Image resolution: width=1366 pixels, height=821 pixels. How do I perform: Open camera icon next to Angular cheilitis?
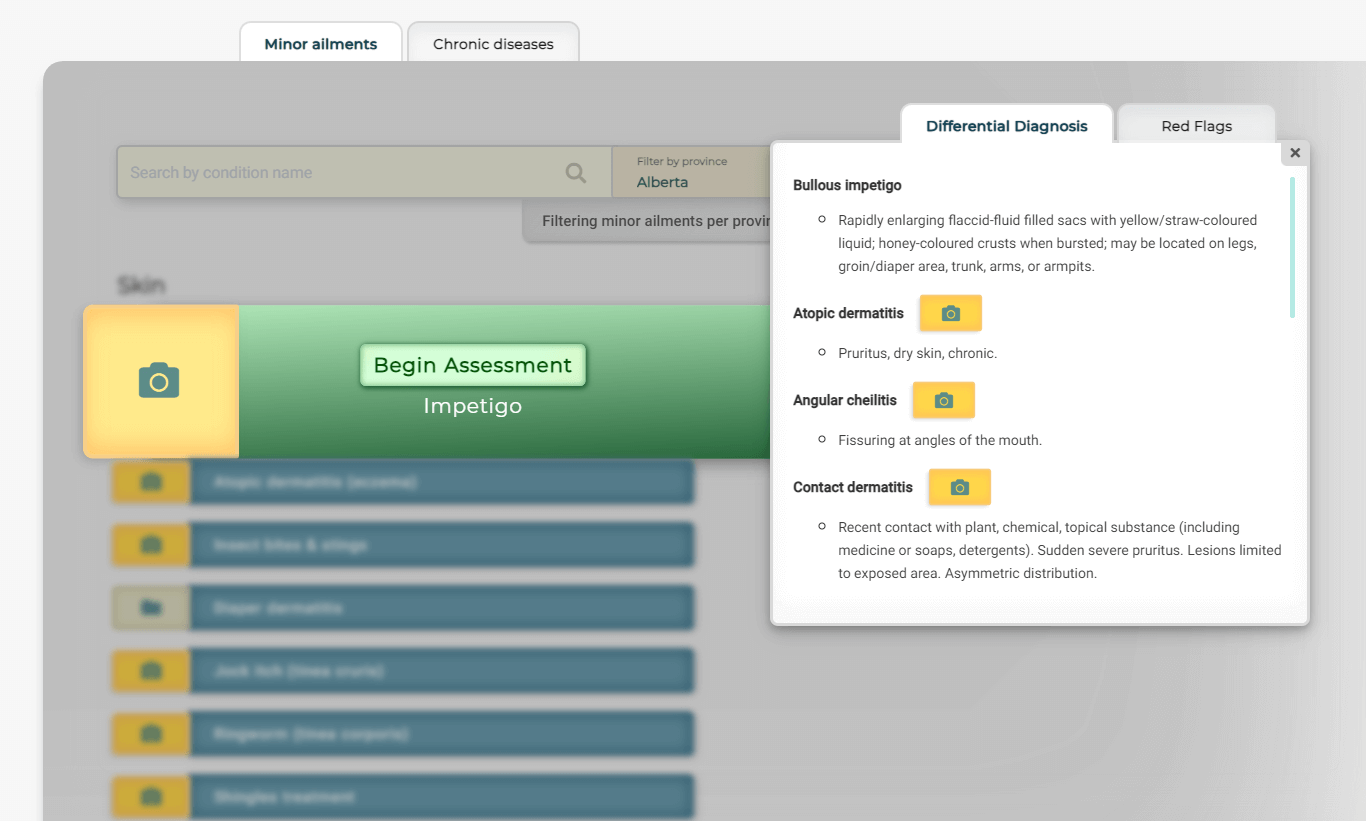click(x=943, y=399)
